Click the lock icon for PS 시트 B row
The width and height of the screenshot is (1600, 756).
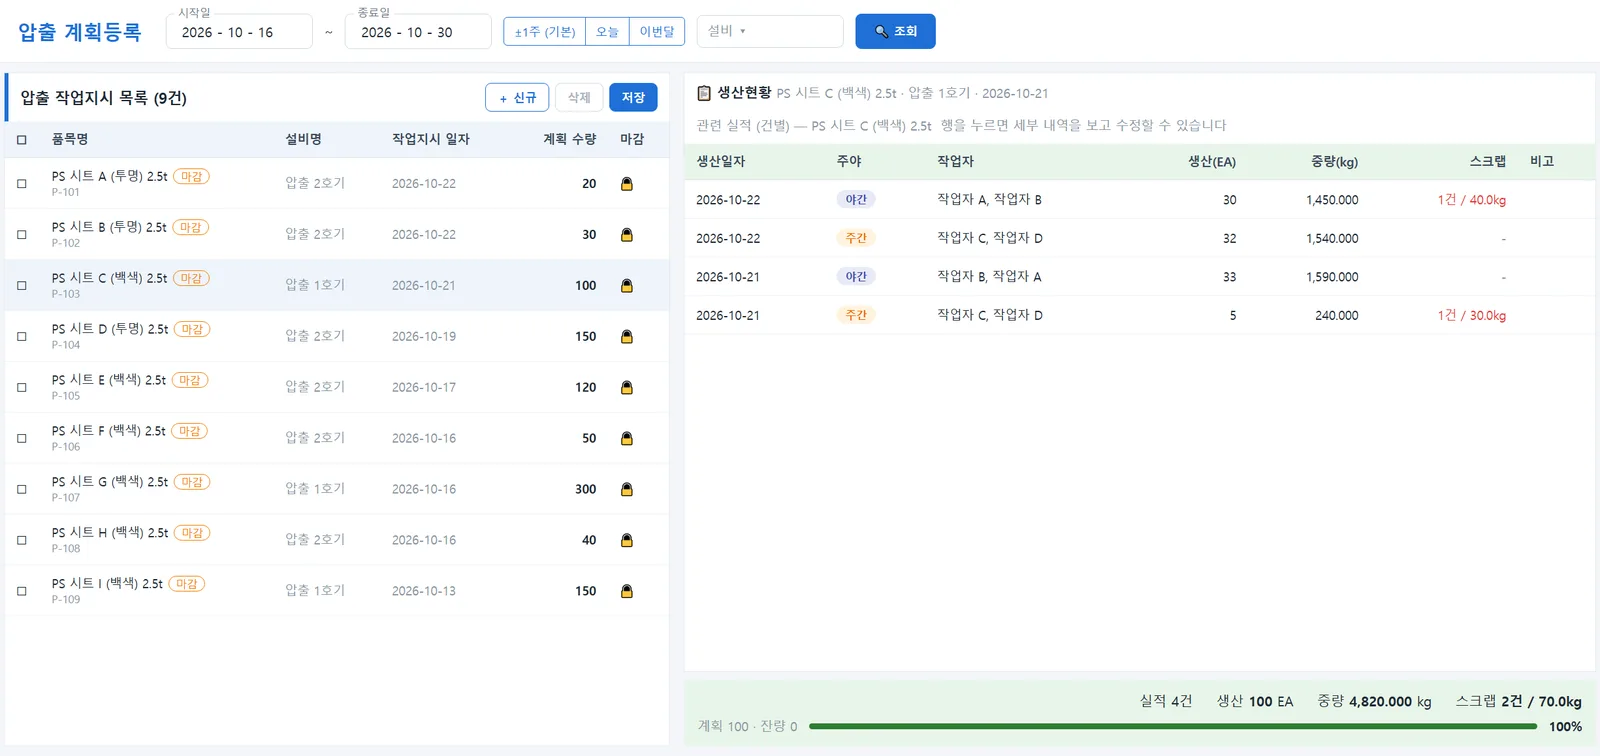click(x=627, y=235)
